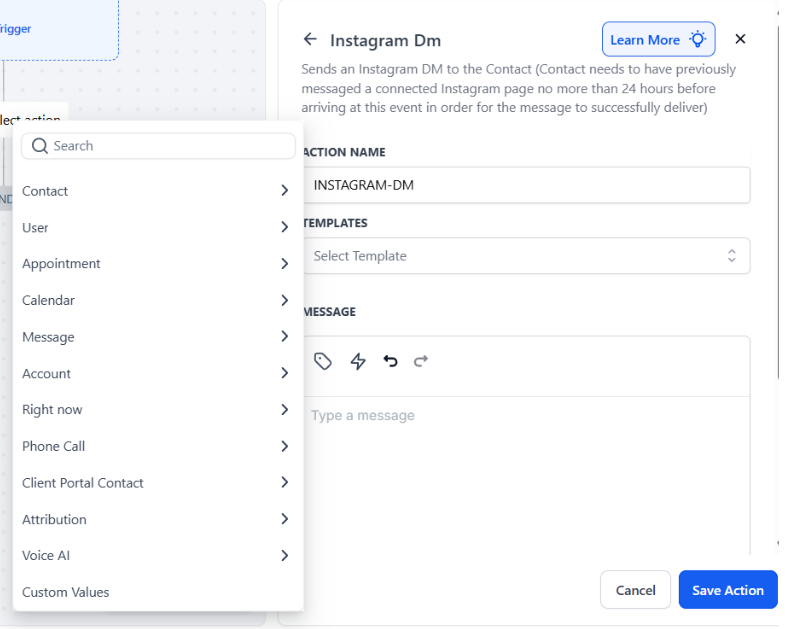Expand the chevron next to Right now
The width and height of the screenshot is (793, 629).
[x=285, y=410]
